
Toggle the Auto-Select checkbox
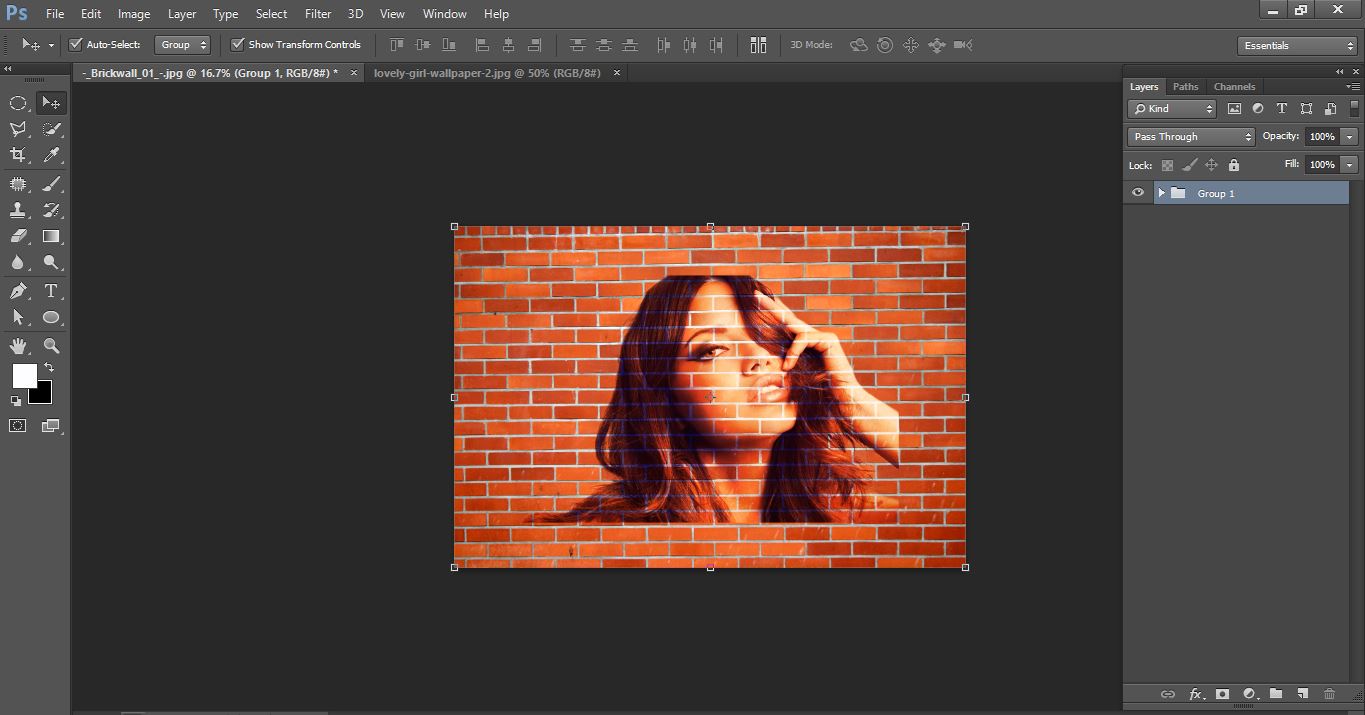75,44
